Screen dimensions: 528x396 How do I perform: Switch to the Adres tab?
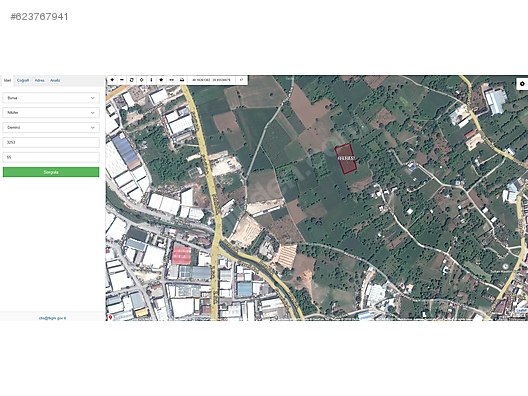39,80
